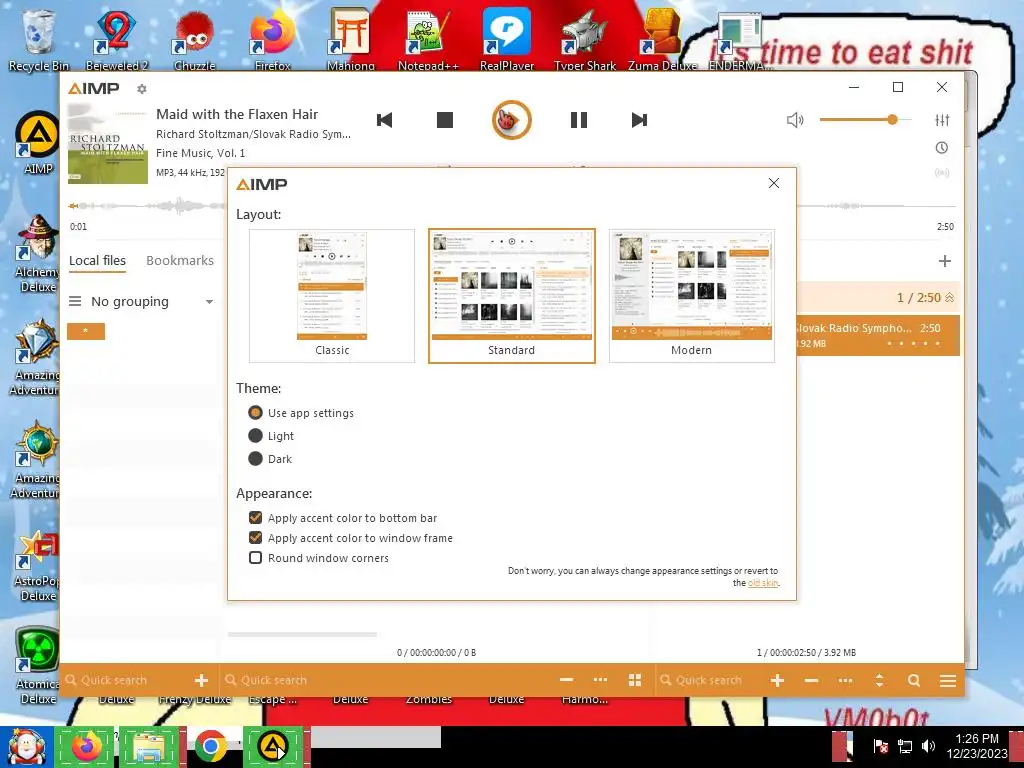Open AIMP settings gear icon
Image resolution: width=1024 pixels, height=768 pixels.
click(142, 89)
